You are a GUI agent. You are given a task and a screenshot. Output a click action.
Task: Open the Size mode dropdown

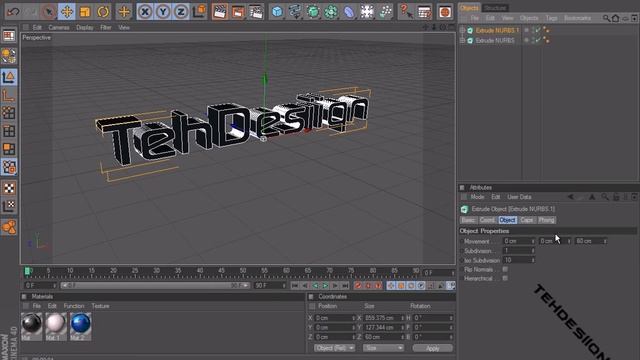(383, 348)
